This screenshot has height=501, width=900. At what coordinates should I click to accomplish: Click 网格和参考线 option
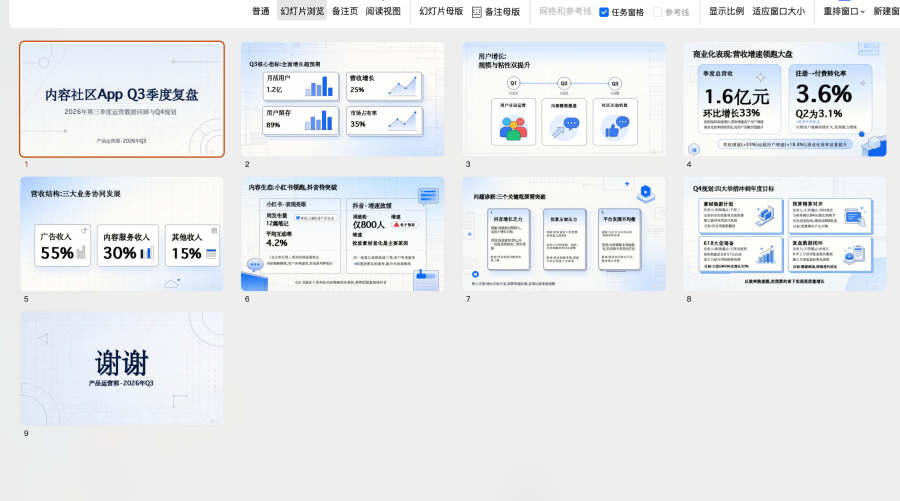click(x=565, y=11)
